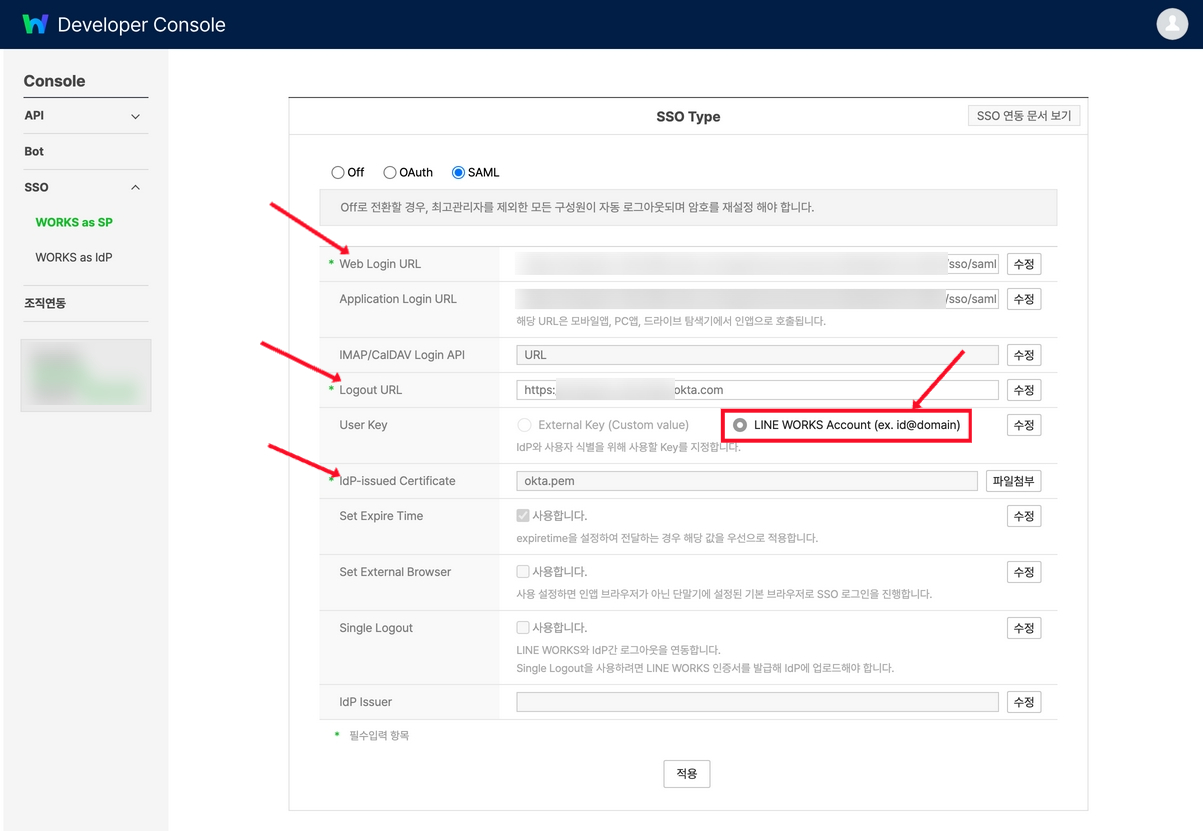Viewport: 1203px width, 831px height.
Task: Enable the Set External Browser checkbox
Action: click(x=523, y=572)
